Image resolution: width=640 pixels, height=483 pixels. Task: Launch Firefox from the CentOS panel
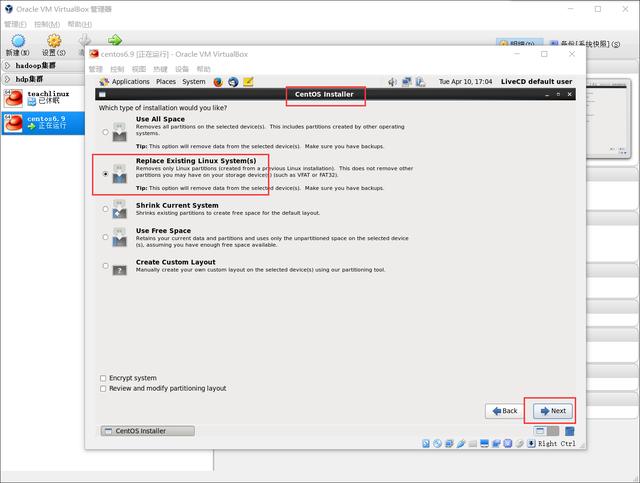(218, 82)
